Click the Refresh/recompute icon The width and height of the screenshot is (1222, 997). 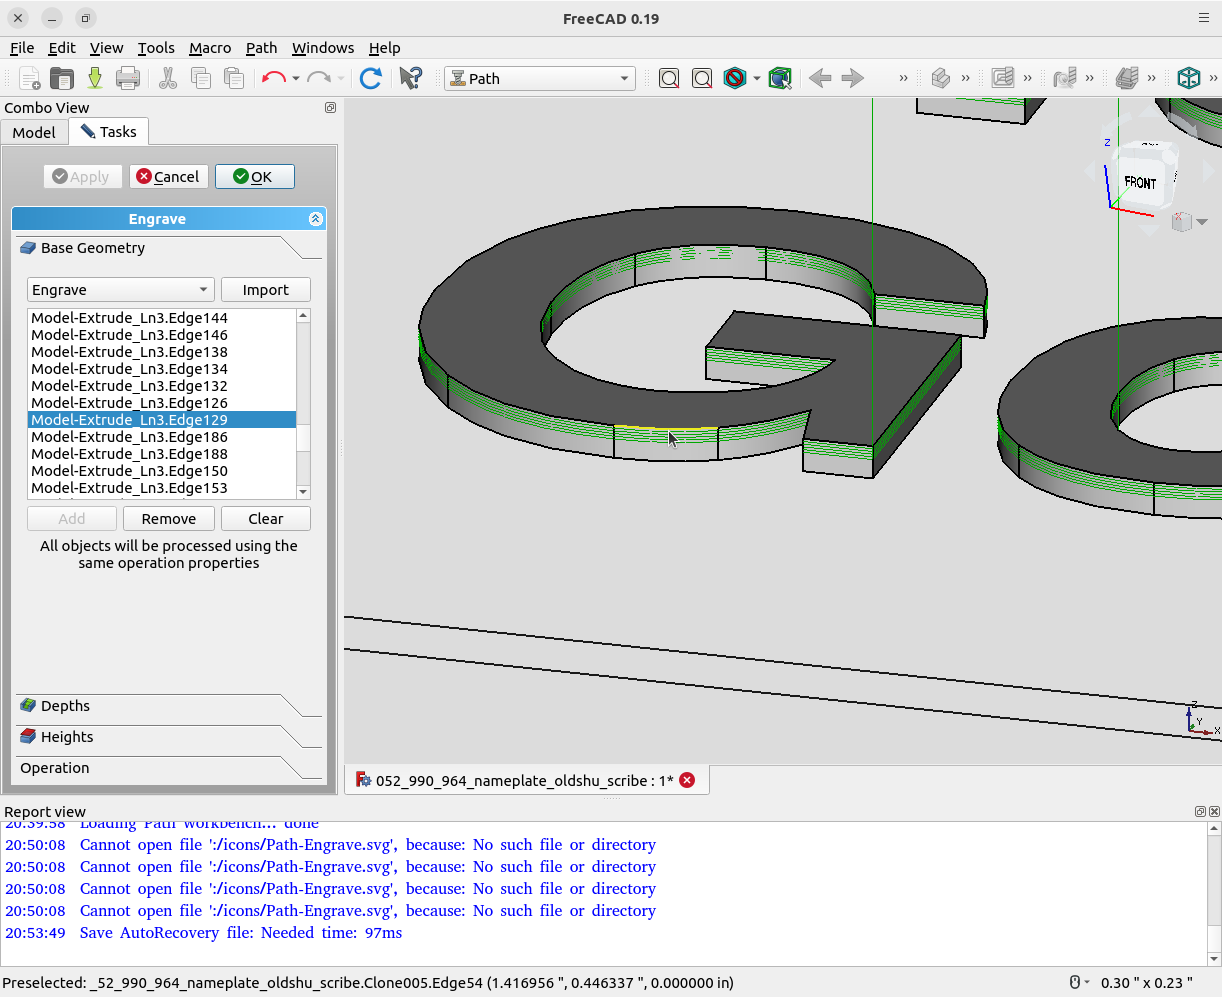point(370,78)
